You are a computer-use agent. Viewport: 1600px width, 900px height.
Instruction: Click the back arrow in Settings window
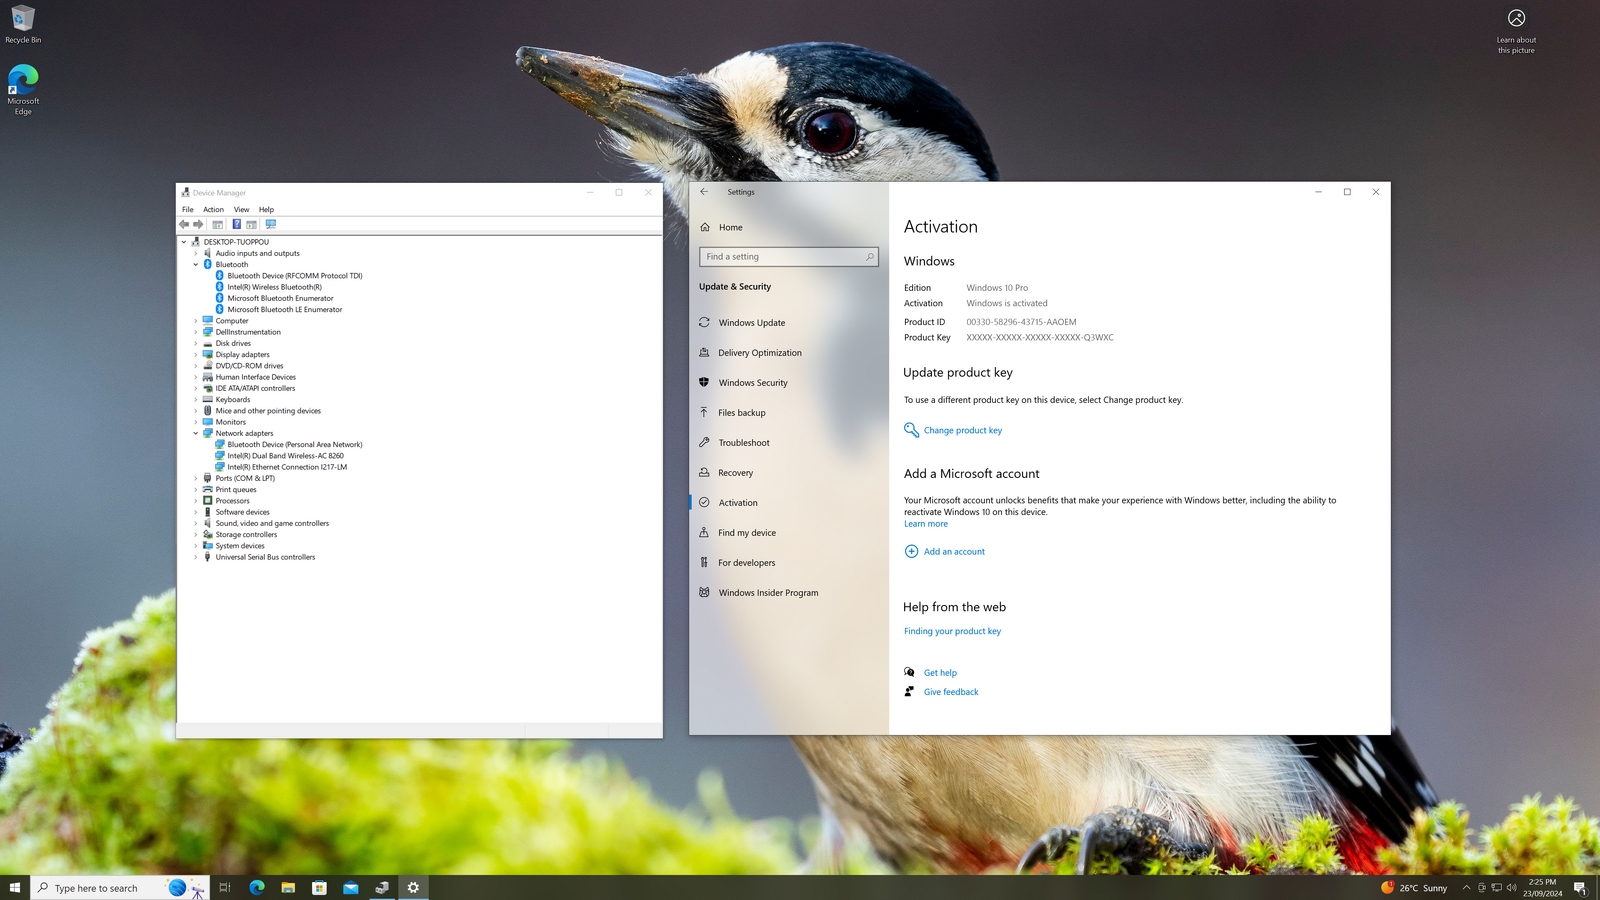704,192
